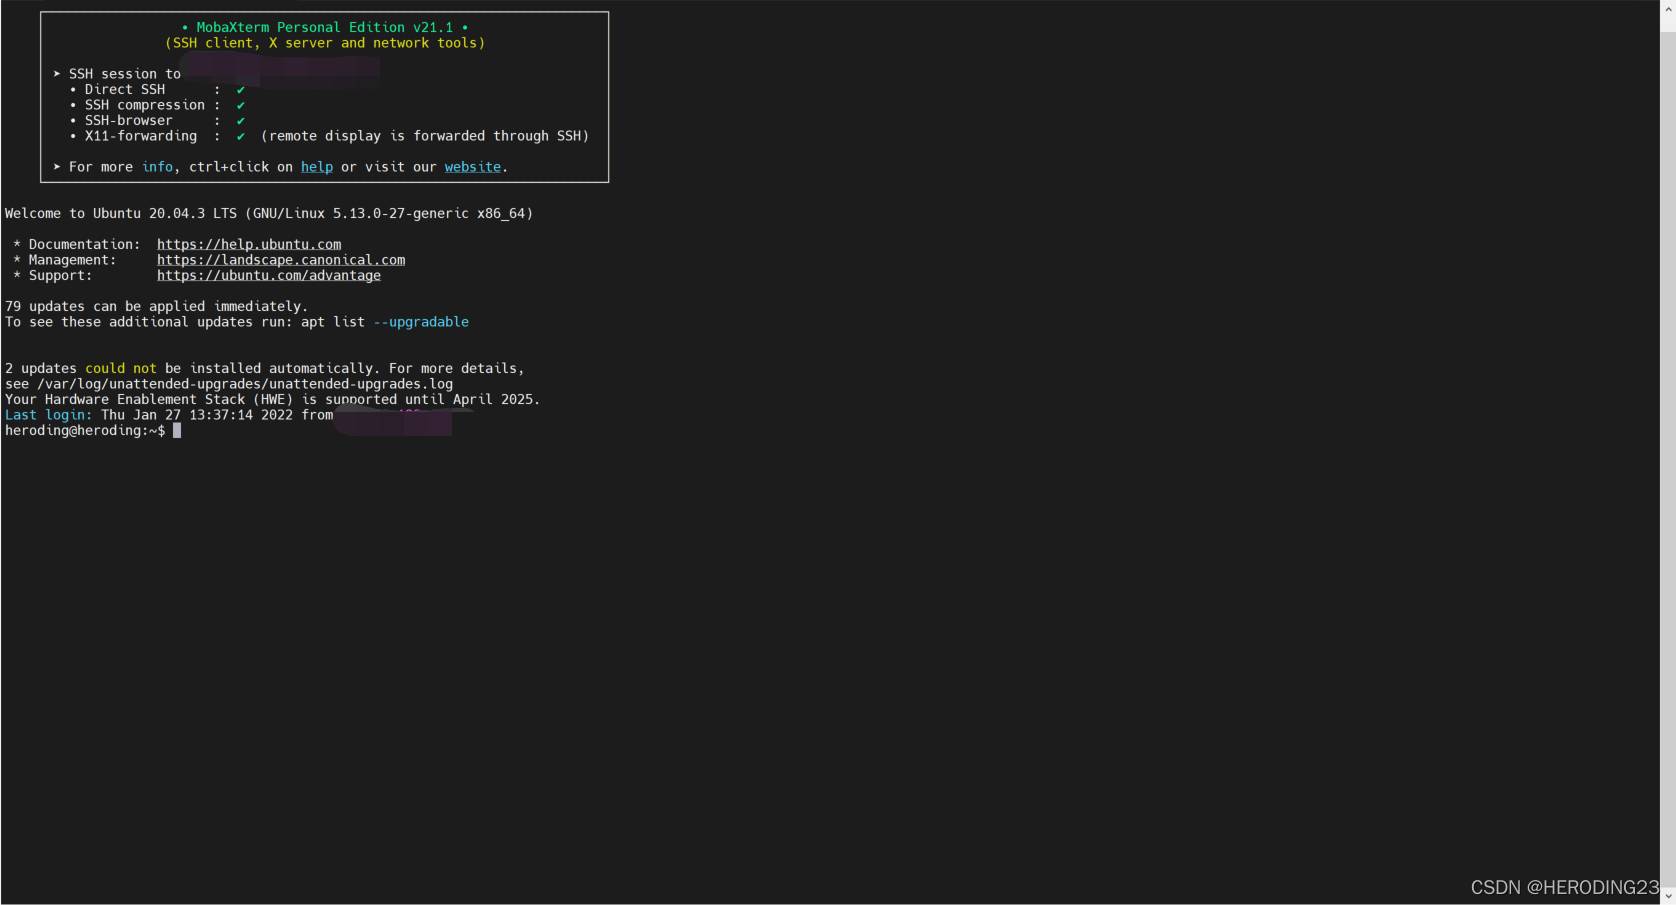Click the SSH compression green checkmark
Image resolution: width=1676 pixels, height=905 pixels.
point(241,105)
